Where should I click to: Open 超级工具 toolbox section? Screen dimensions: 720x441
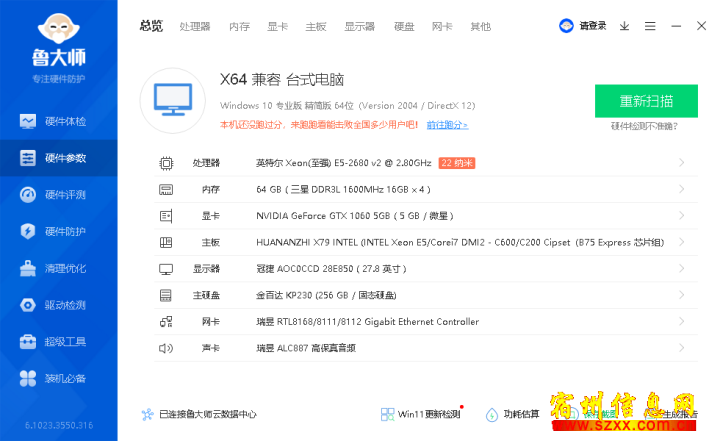(59, 342)
